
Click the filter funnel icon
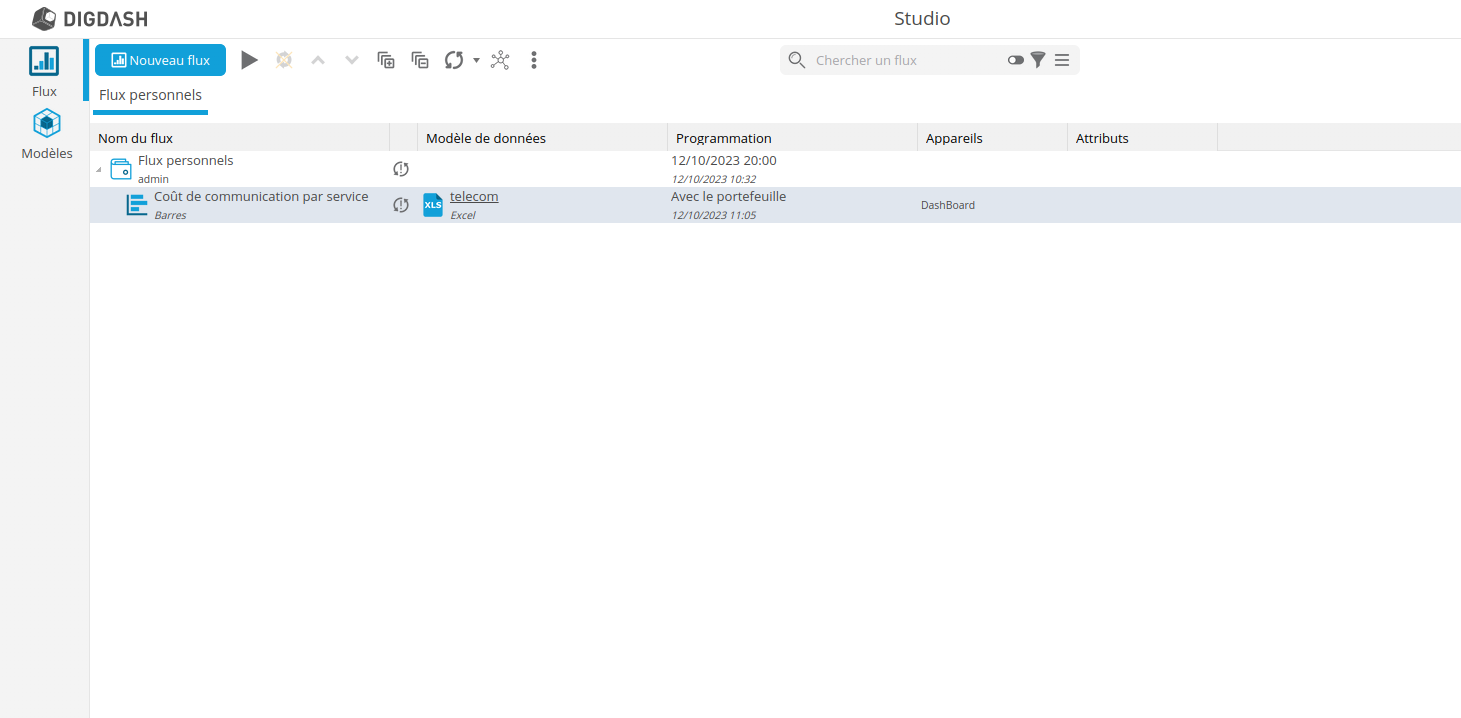coord(1038,60)
